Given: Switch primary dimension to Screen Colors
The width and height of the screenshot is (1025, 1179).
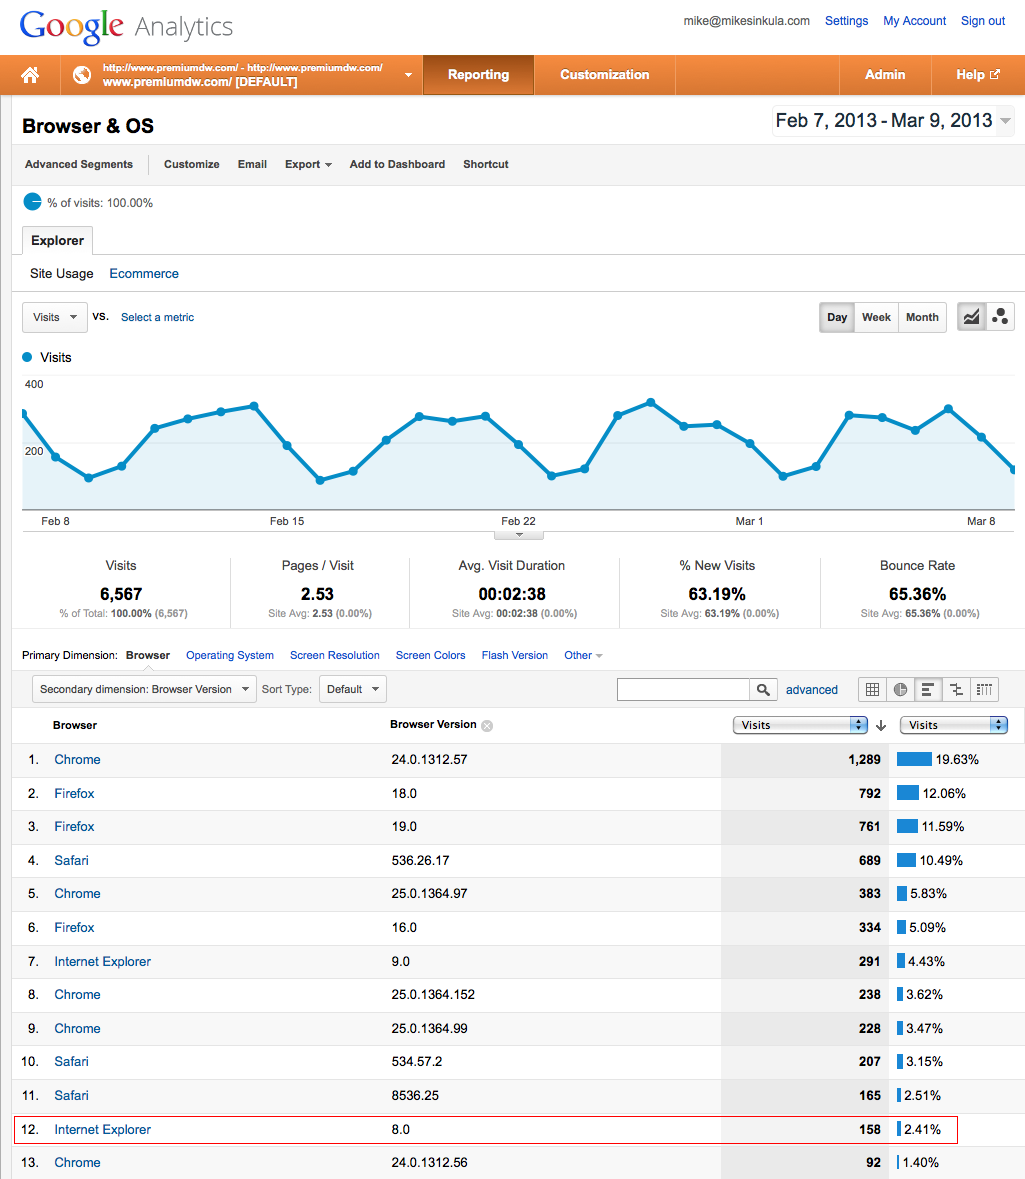Looking at the screenshot, I should click(430, 656).
